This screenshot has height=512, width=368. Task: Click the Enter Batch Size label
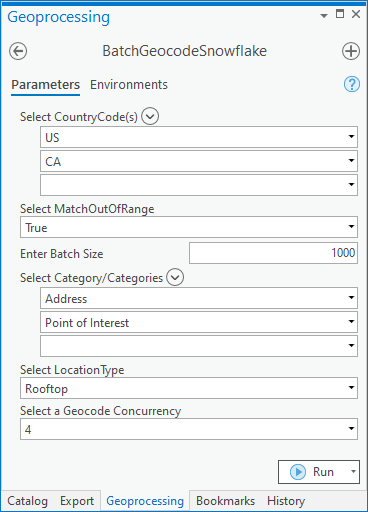pyautogui.click(x=62, y=254)
